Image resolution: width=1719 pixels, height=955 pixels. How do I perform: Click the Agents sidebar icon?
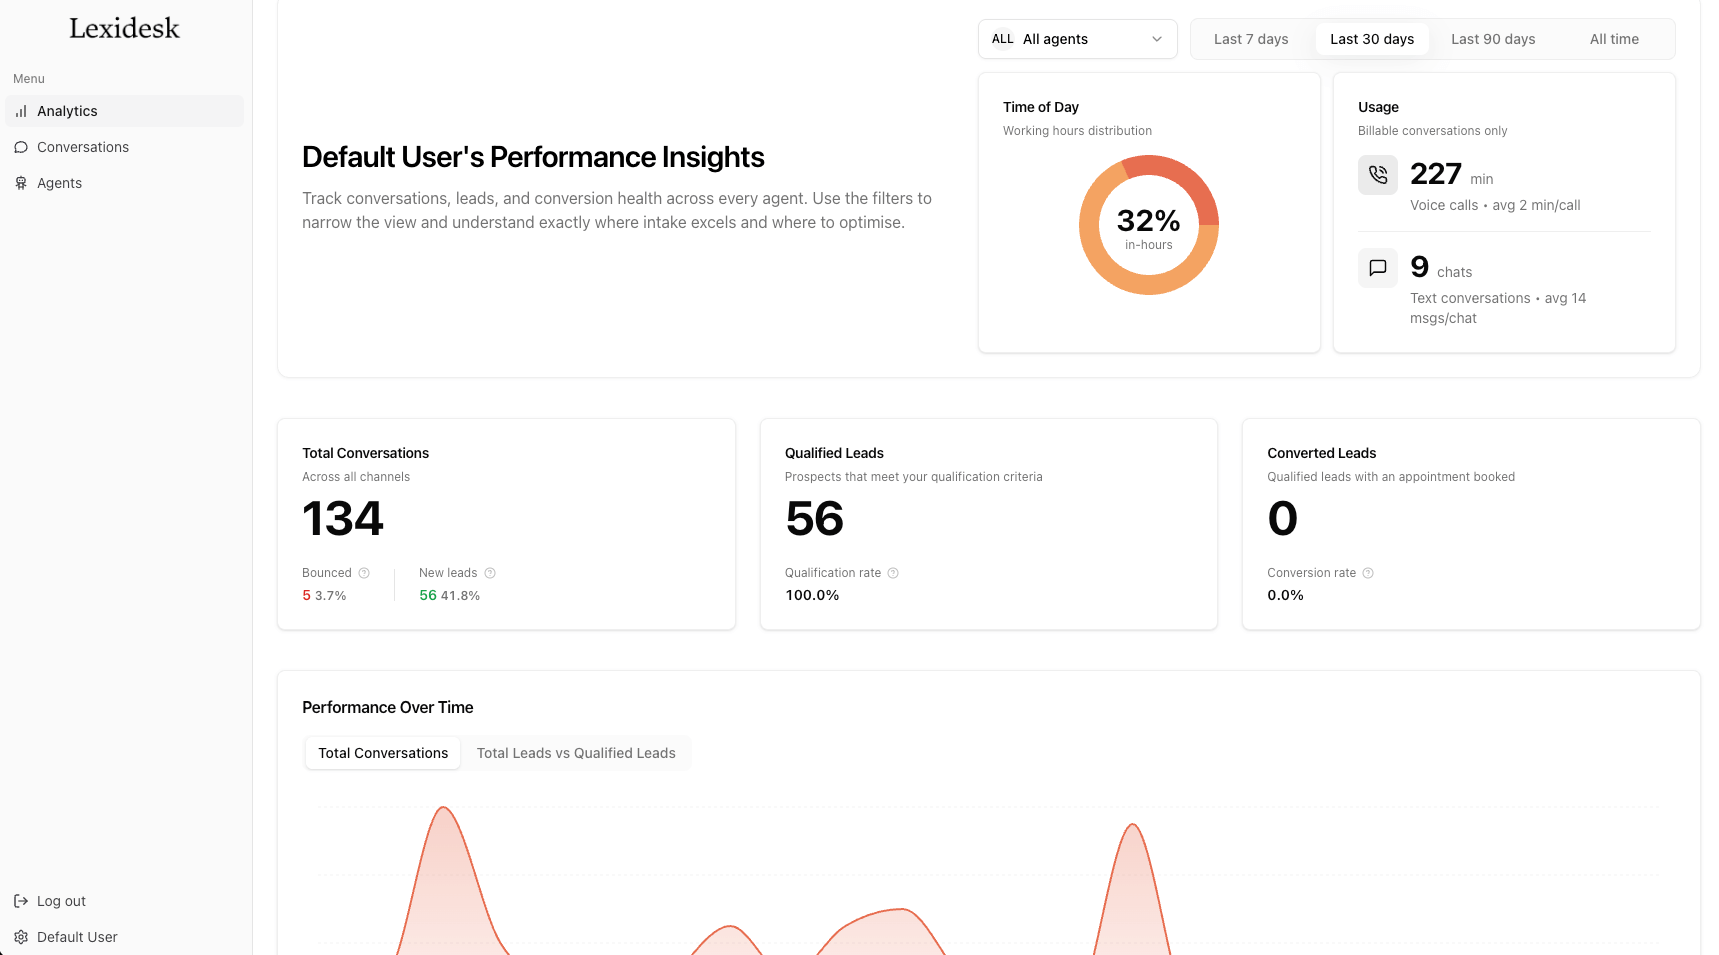click(21, 183)
